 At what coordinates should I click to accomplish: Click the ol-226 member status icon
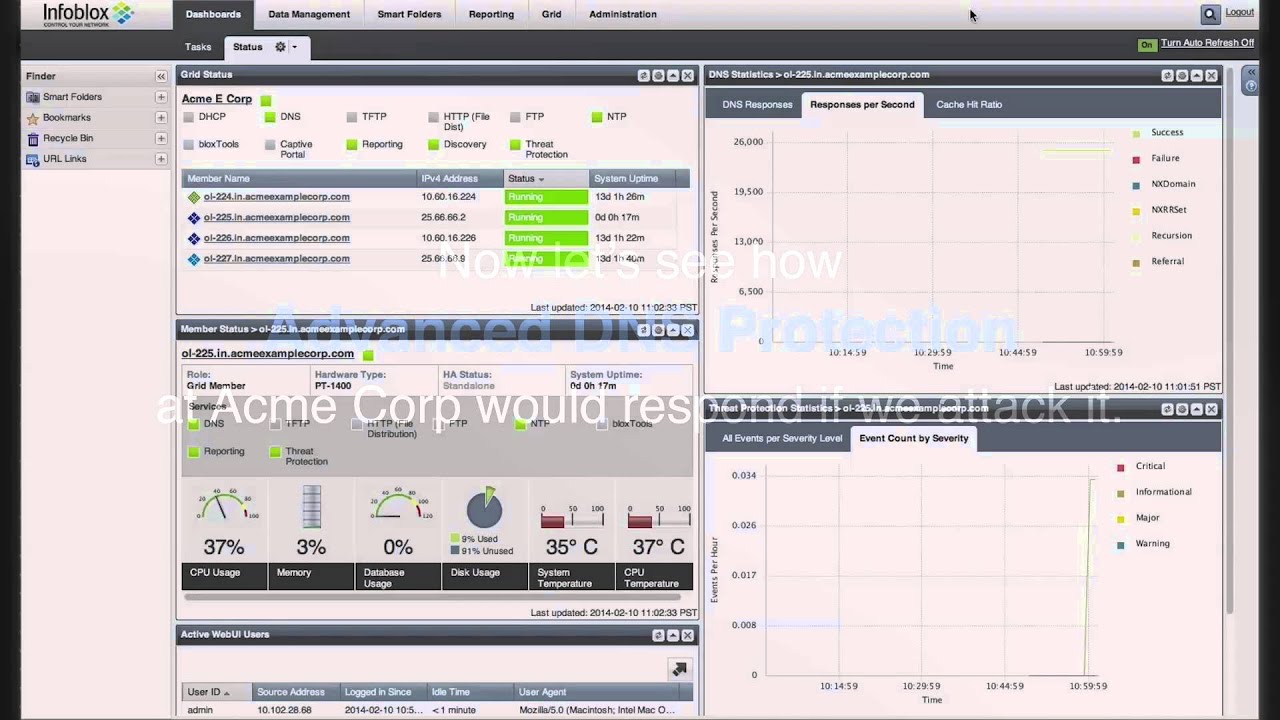(x=194, y=238)
